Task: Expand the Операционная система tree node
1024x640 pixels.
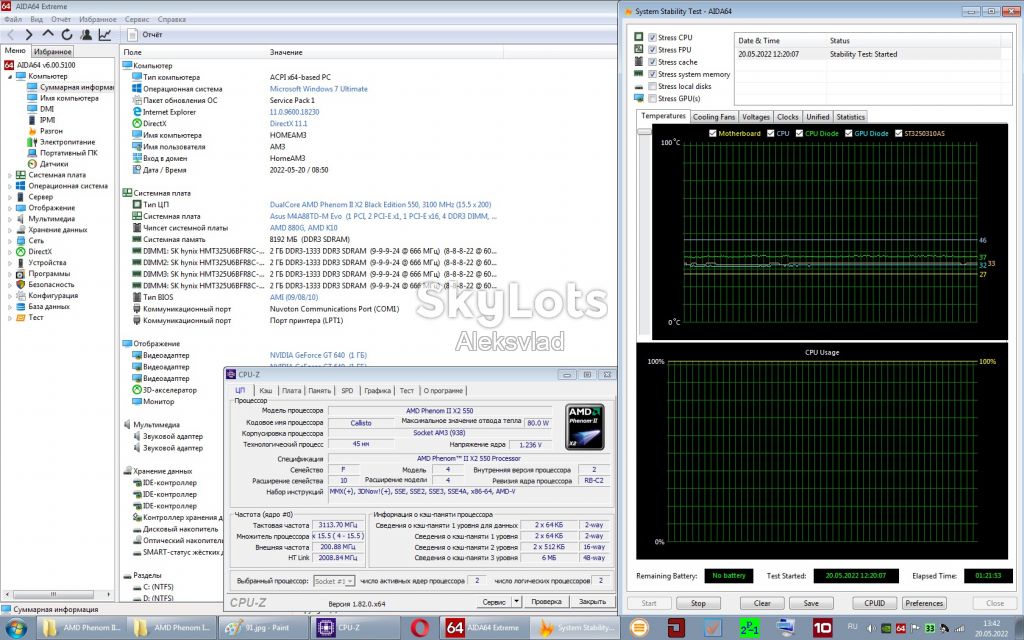Action: tap(10, 186)
